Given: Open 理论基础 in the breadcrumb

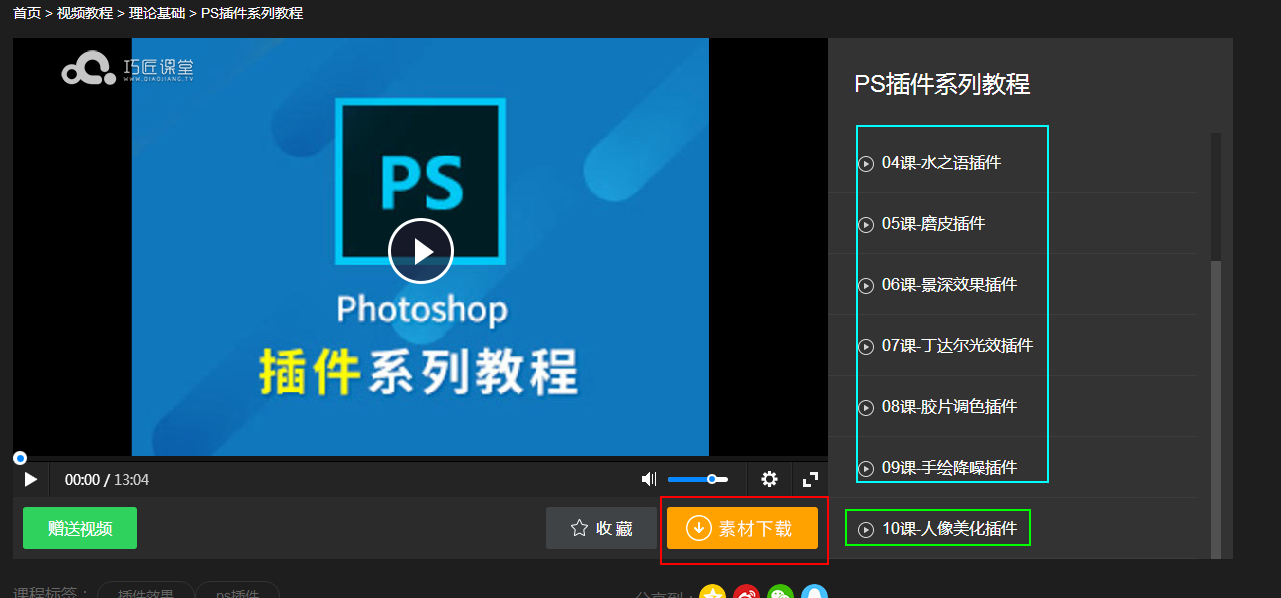Looking at the screenshot, I should [x=157, y=13].
